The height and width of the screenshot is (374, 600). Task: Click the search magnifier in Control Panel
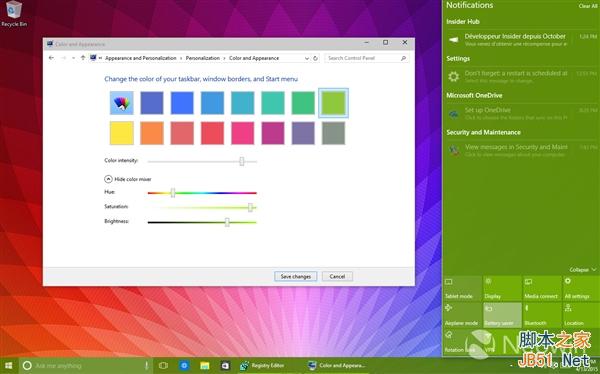pyautogui.click(x=403, y=58)
